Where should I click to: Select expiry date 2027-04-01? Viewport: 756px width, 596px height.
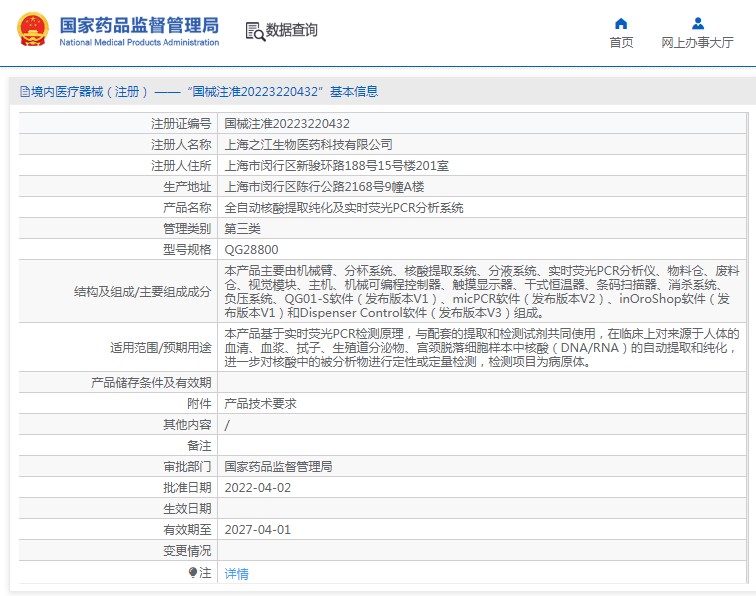257,530
